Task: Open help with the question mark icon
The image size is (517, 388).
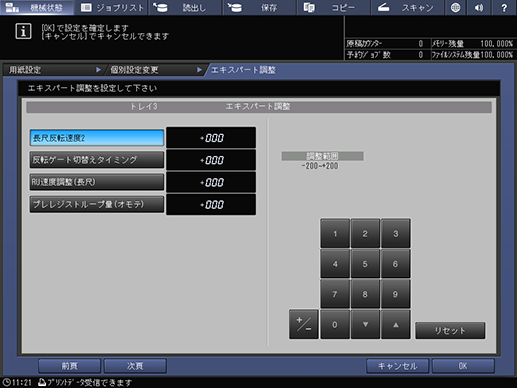Action: click(x=504, y=7)
